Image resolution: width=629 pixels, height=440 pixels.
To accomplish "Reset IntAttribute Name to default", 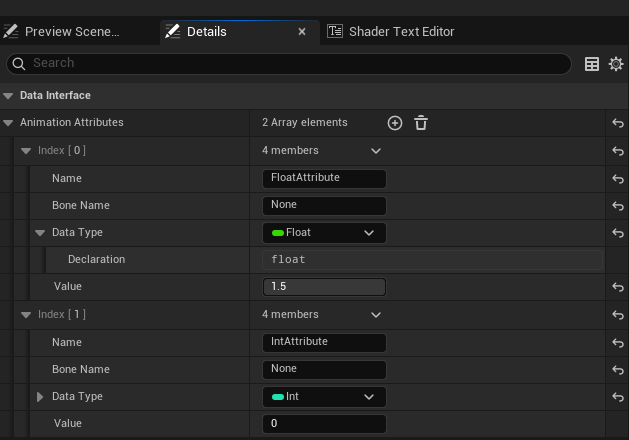I will tap(617, 342).
